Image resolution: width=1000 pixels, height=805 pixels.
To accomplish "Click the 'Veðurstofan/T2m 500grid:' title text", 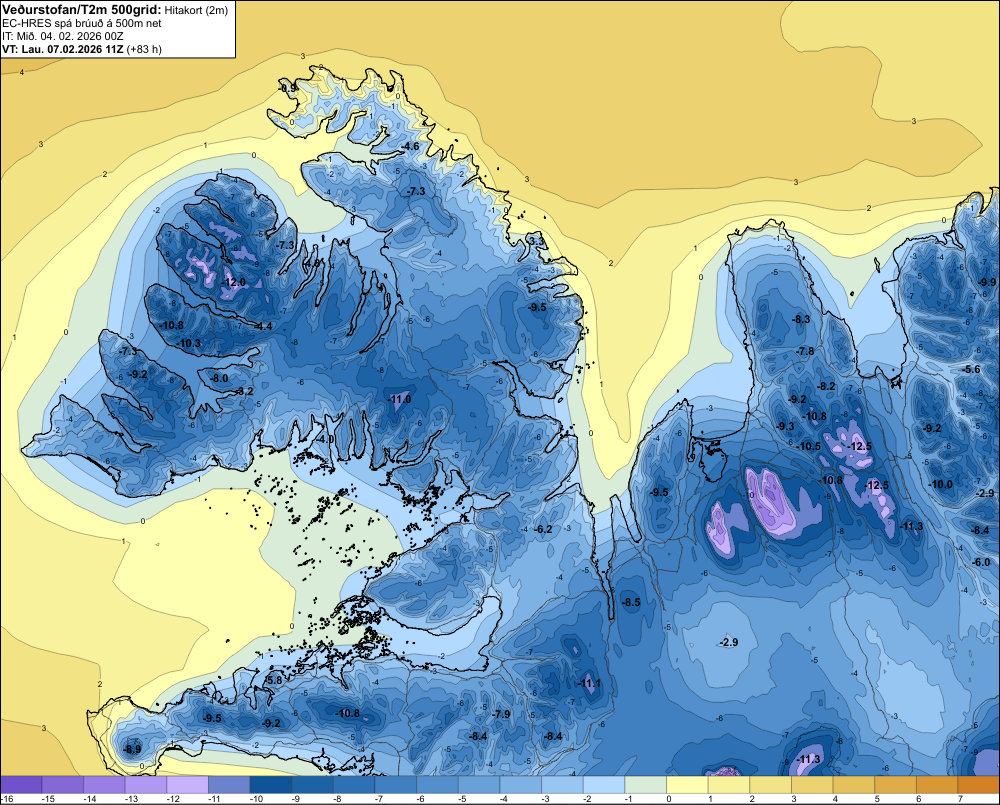I will 82,9.
